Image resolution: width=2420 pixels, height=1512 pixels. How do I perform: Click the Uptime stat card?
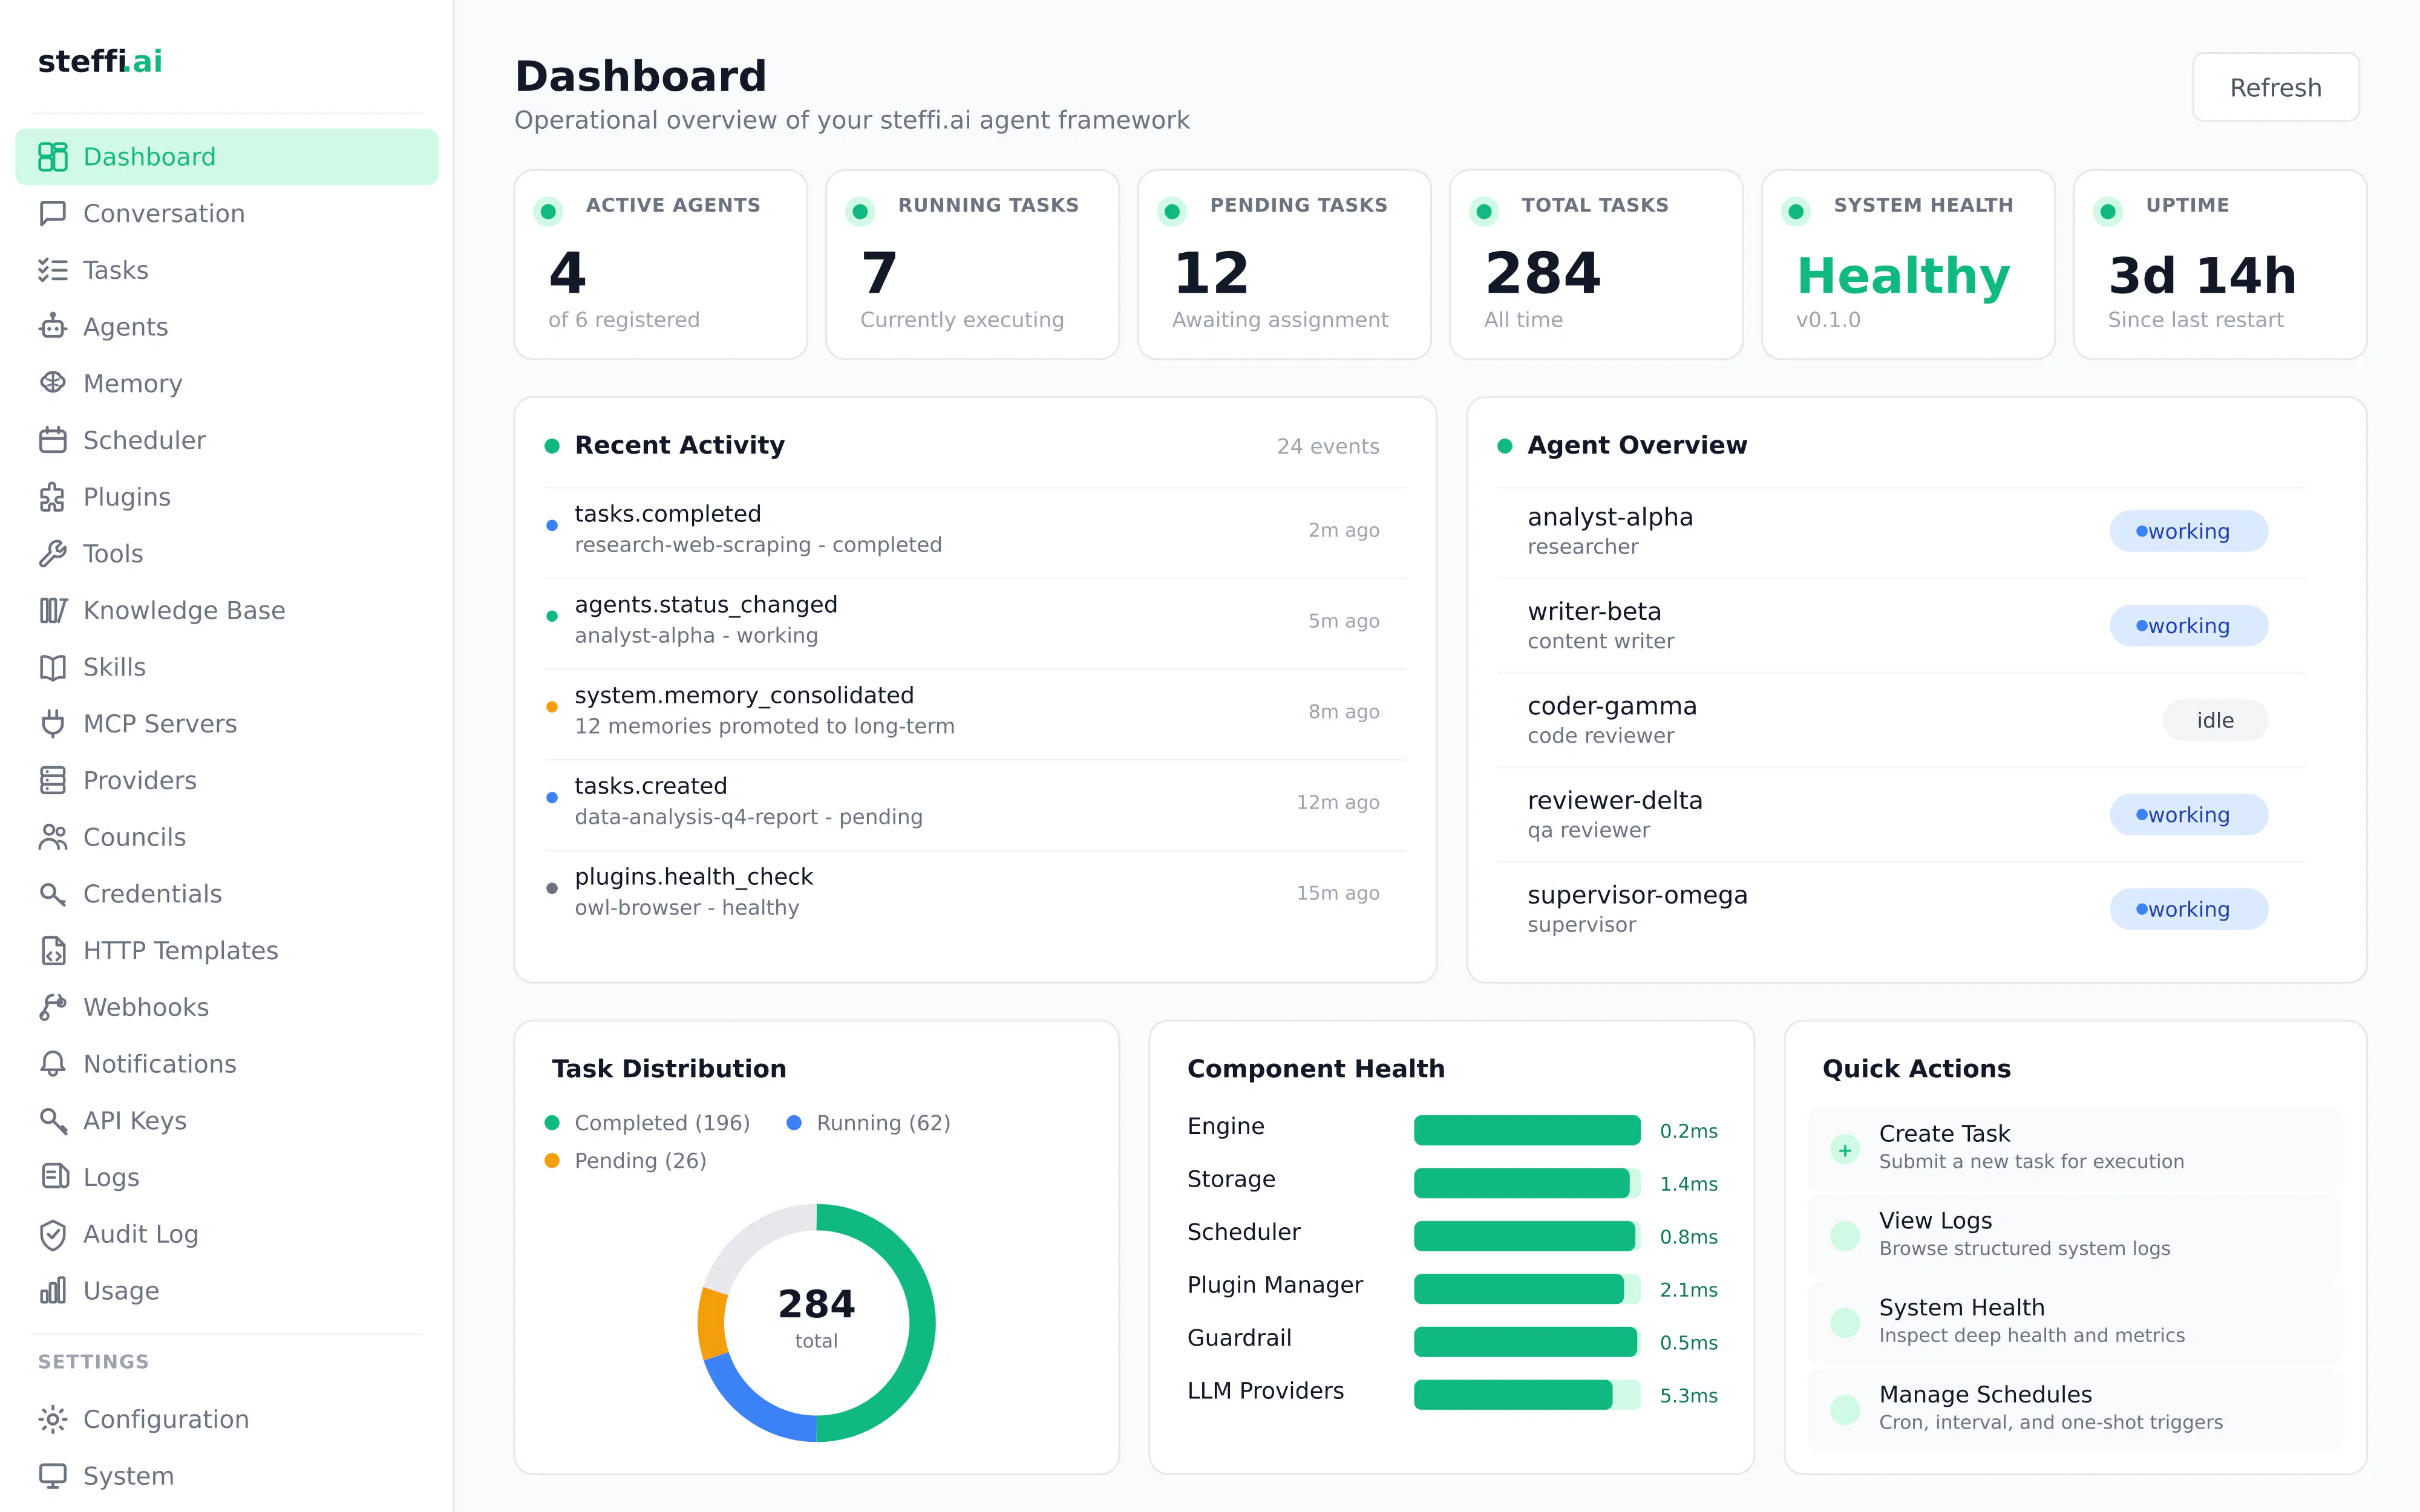(x=2220, y=264)
